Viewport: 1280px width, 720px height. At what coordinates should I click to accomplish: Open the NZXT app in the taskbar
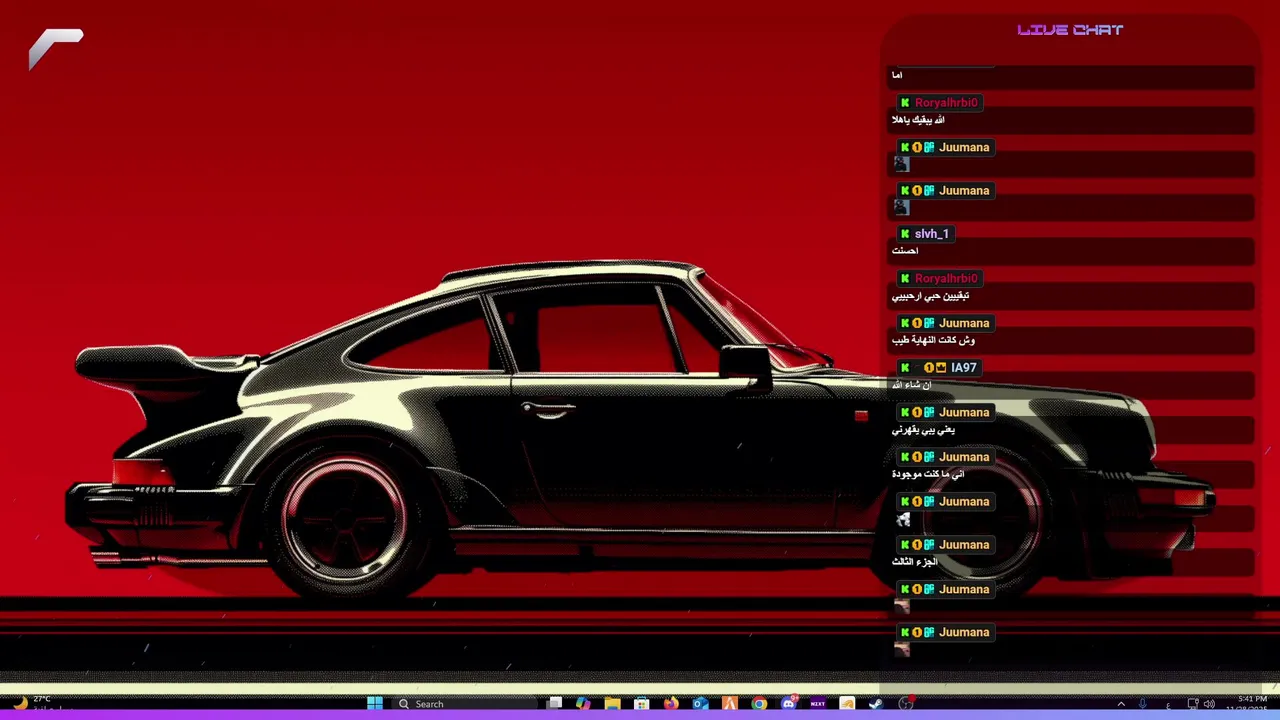tap(817, 704)
